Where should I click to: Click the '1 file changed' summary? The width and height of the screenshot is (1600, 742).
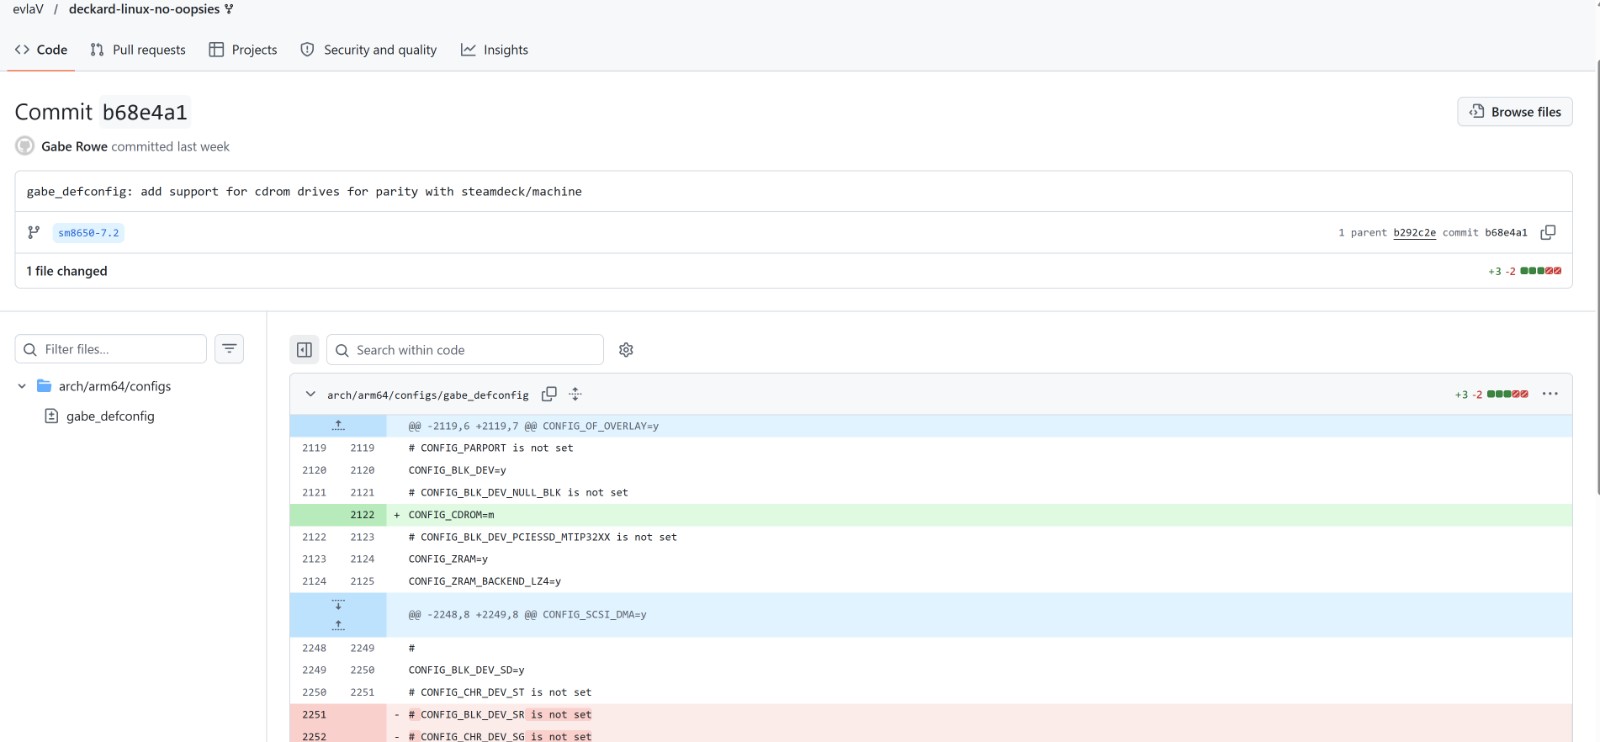pyautogui.click(x=67, y=271)
